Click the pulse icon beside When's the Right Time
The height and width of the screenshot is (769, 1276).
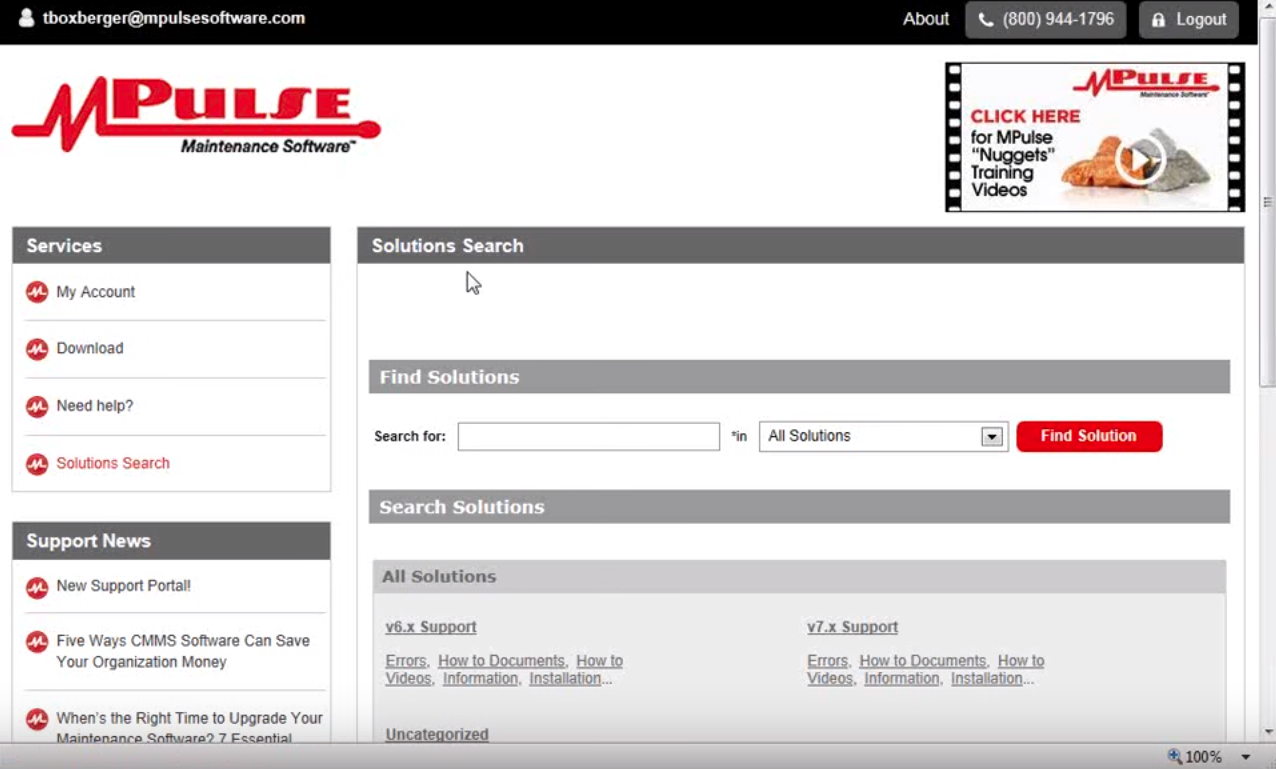click(x=37, y=719)
